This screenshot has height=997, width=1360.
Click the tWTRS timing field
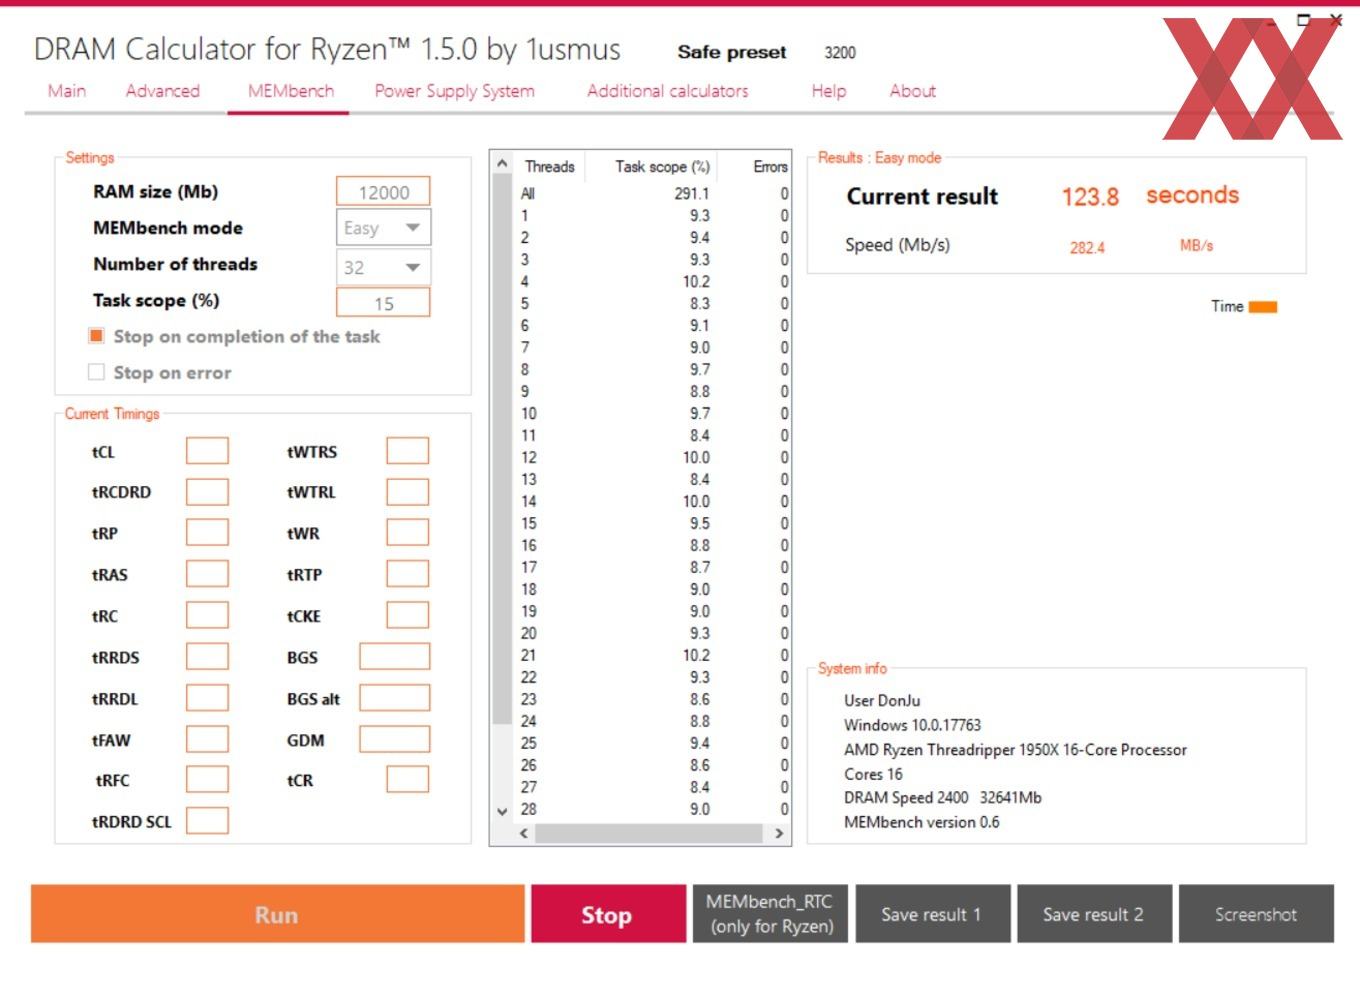pos(408,451)
